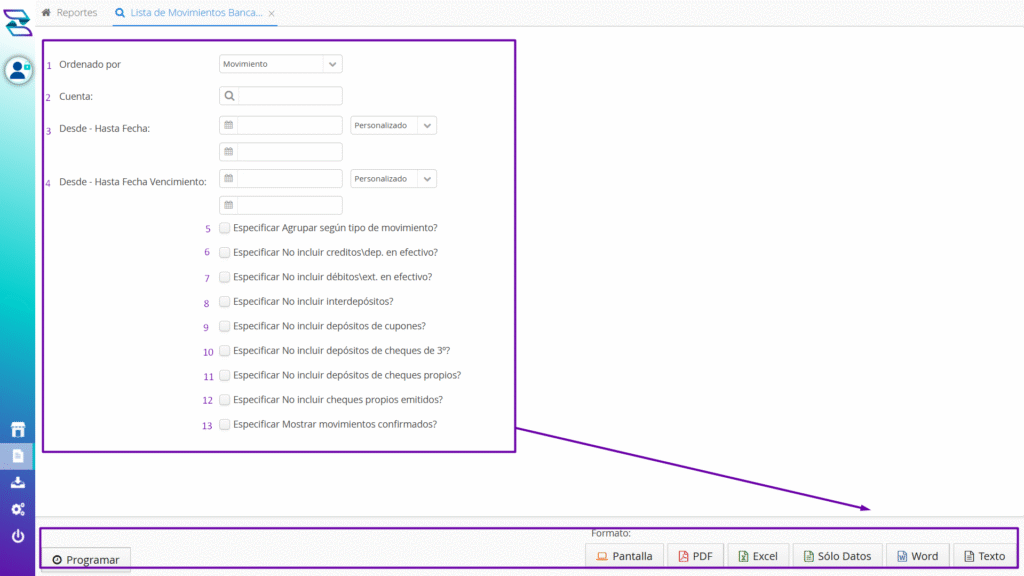Screen dimensions: 1024x576
Task: Expand Personalizado dropdown for Fecha Vencimiento
Action: [x=393, y=179]
